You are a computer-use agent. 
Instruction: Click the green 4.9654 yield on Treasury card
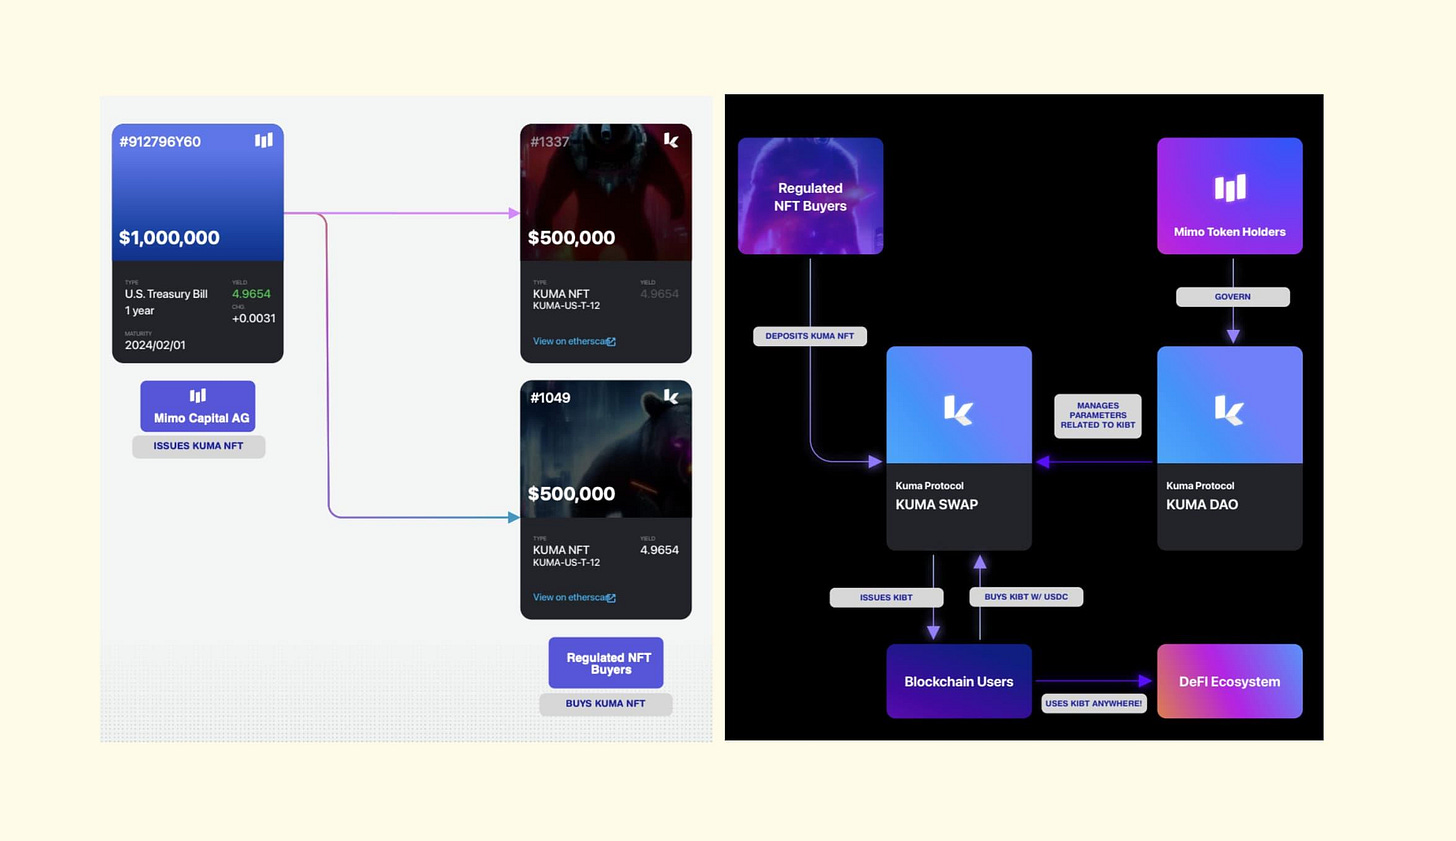251,294
